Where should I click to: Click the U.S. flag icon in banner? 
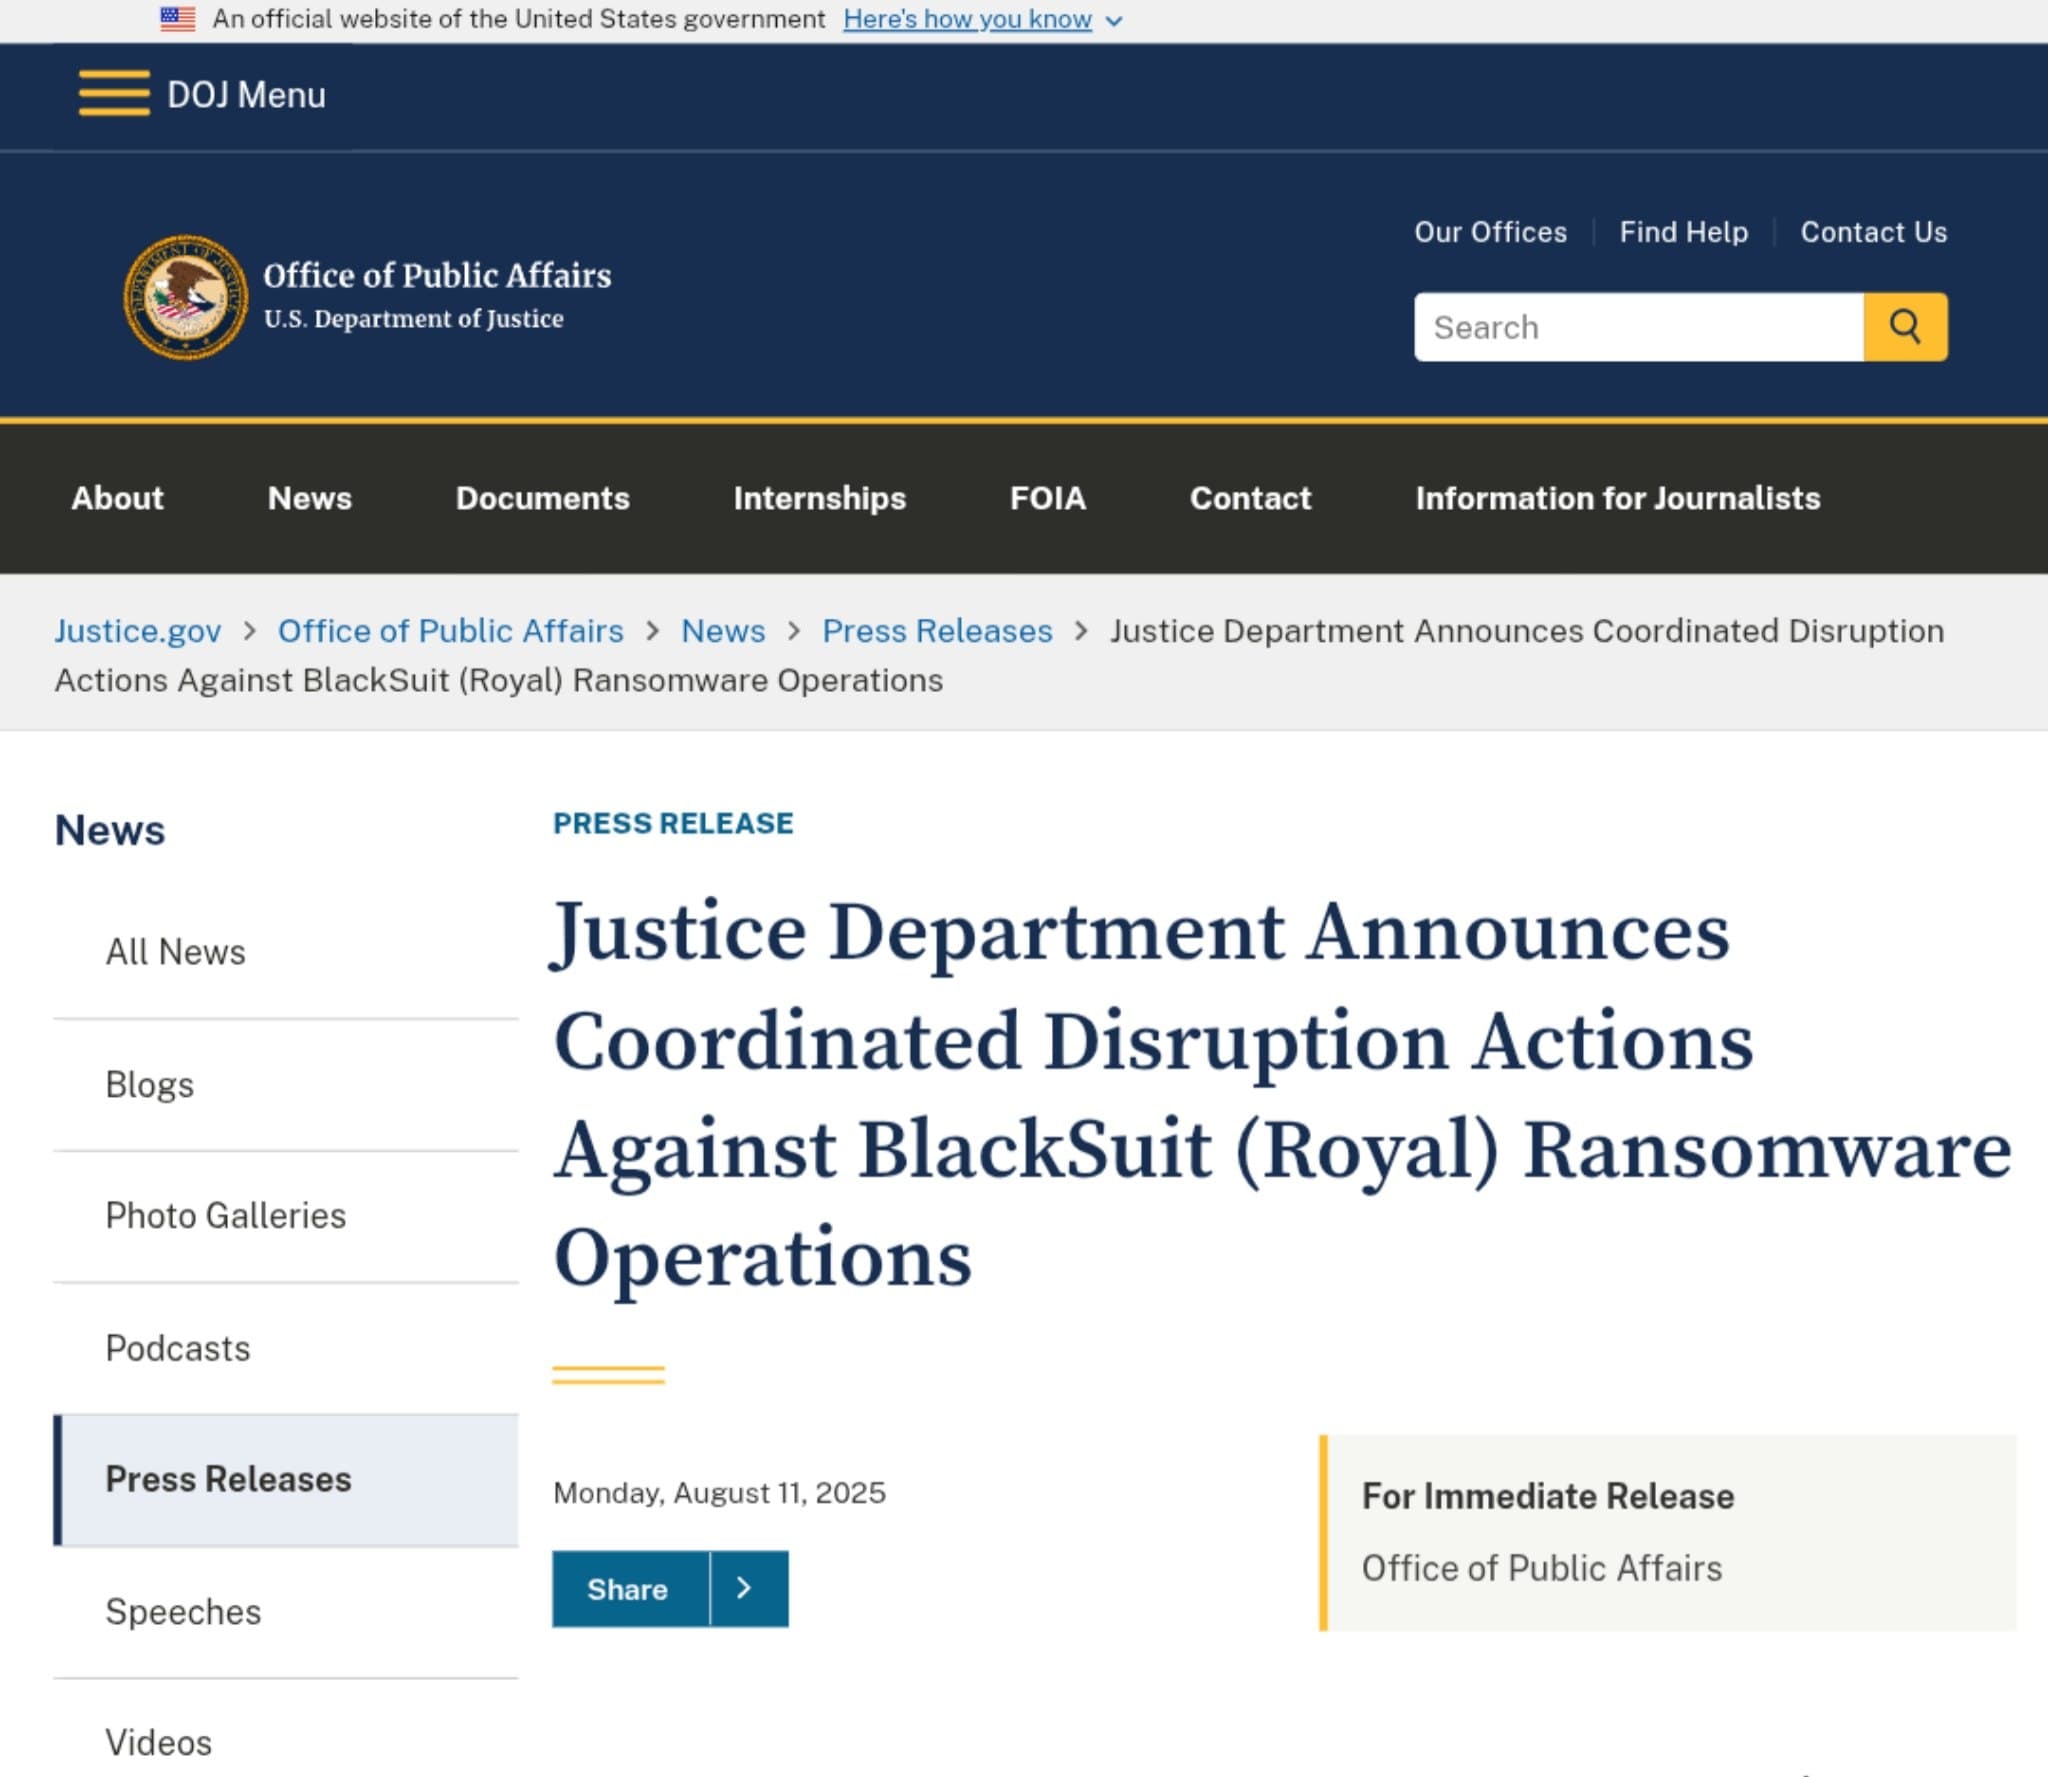tap(178, 17)
